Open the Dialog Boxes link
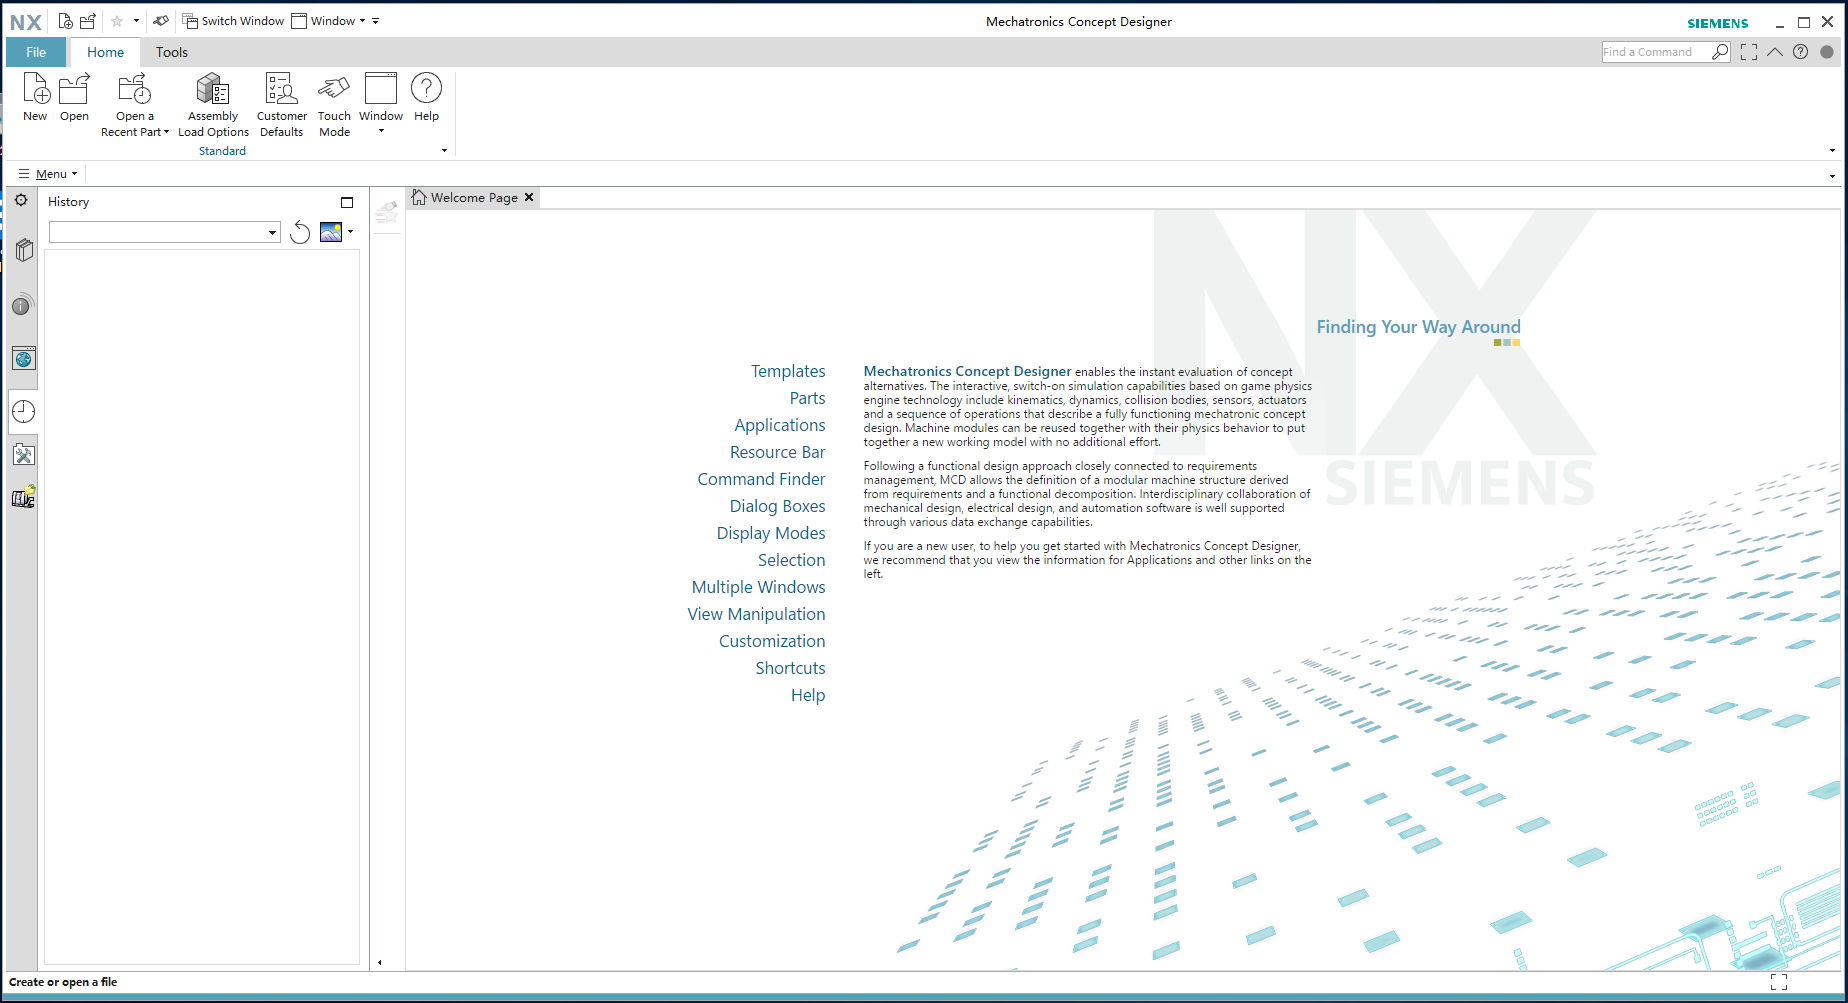 coord(777,506)
